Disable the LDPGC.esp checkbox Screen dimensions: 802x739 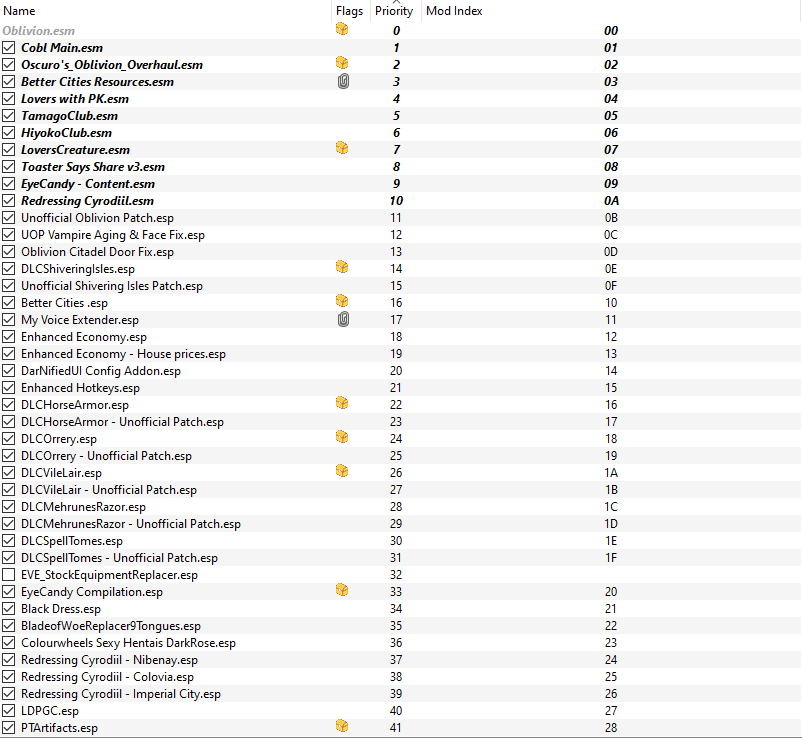pos(8,711)
